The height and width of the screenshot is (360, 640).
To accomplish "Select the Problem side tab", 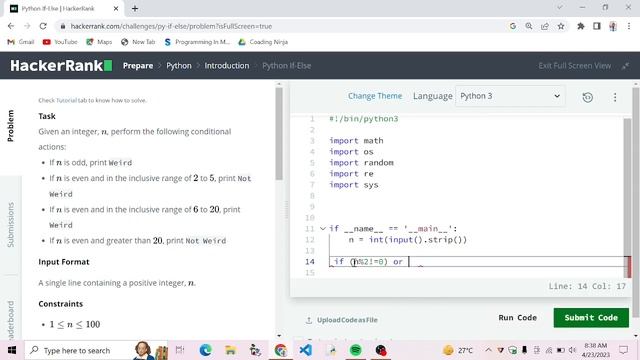I will pyautogui.click(x=11, y=126).
